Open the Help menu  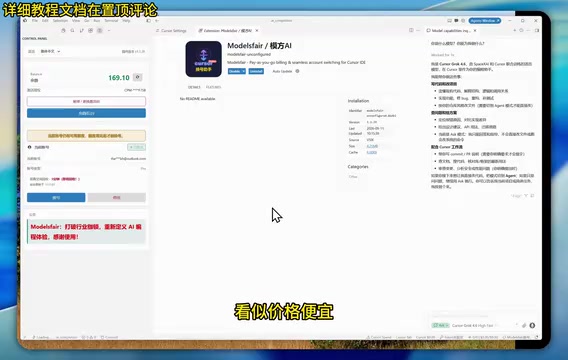126,21
